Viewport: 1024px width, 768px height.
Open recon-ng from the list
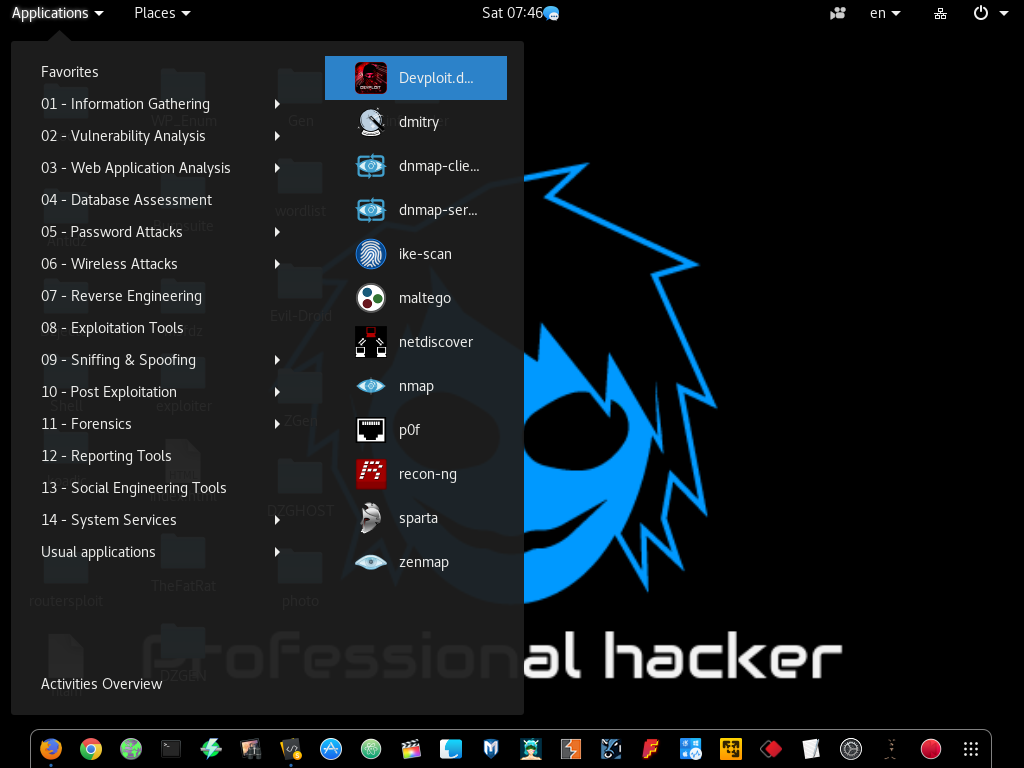click(x=415, y=474)
